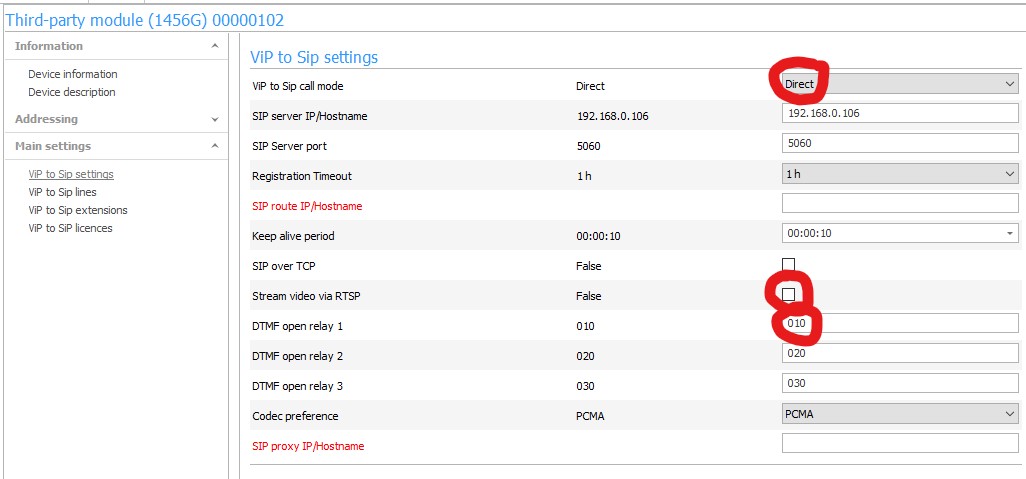Click the DTMF open relay 2 field
This screenshot has height=479, width=1026.
(x=899, y=354)
